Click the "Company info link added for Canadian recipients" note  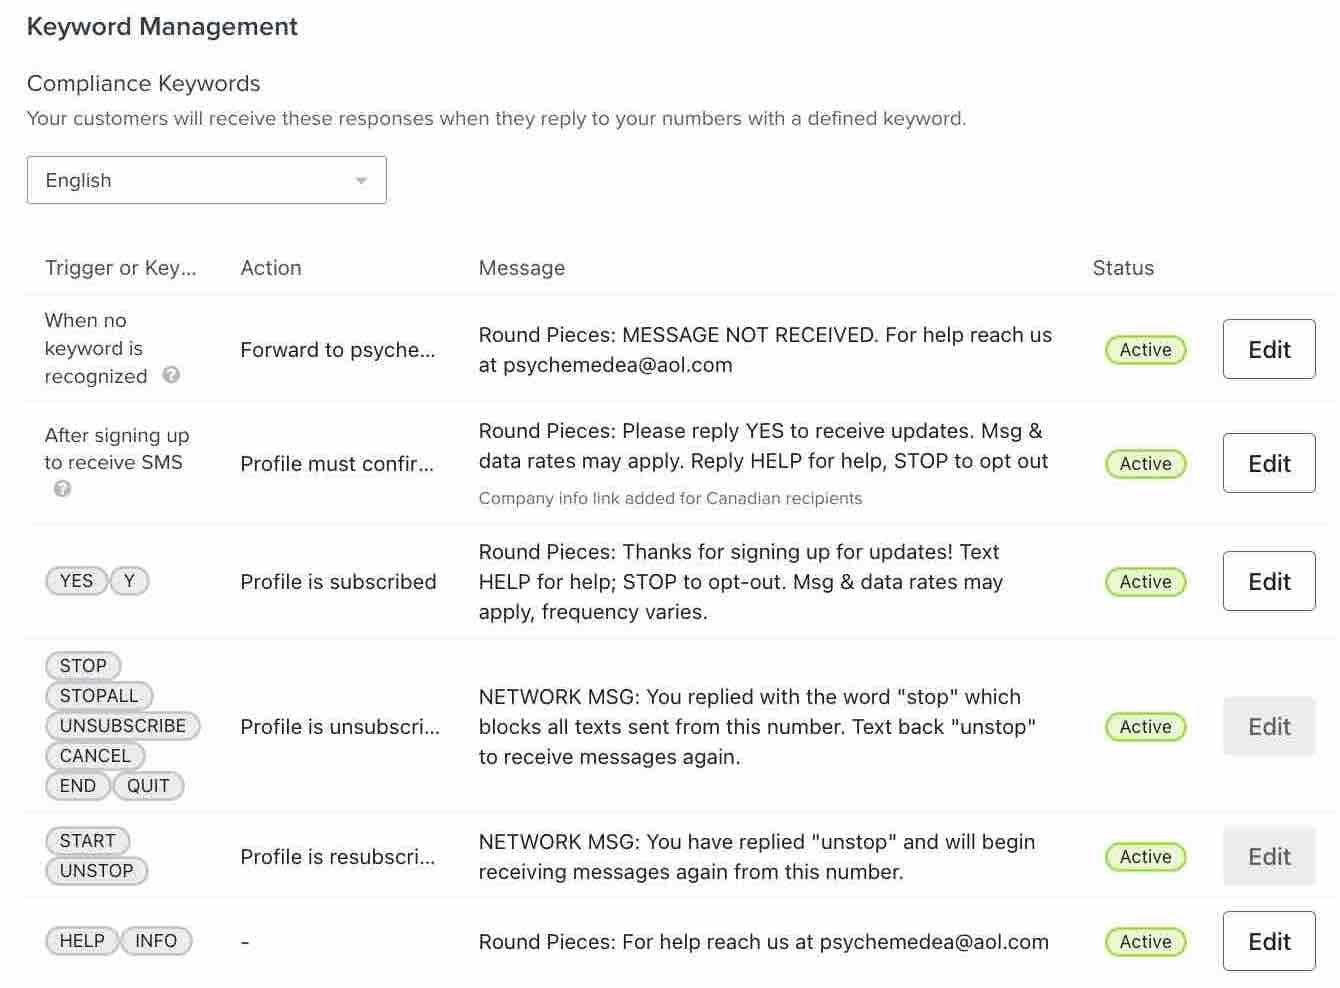pyautogui.click(x=670, y=497)
